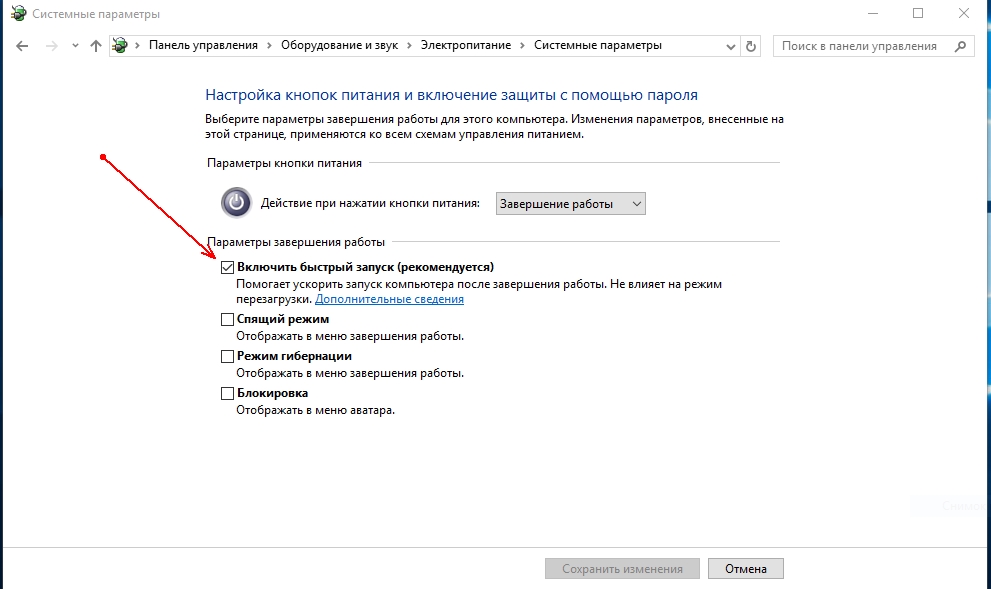Open recent locations chevron near navigation arrows
The height and width of the screenshot is (589, 991).
[x=73, y=46]
